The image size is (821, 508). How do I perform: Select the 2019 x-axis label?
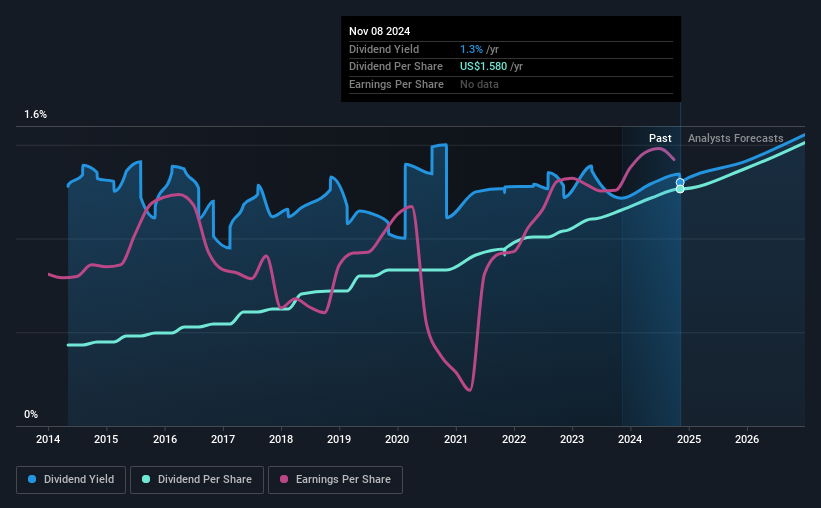click(x=339, y=439)
